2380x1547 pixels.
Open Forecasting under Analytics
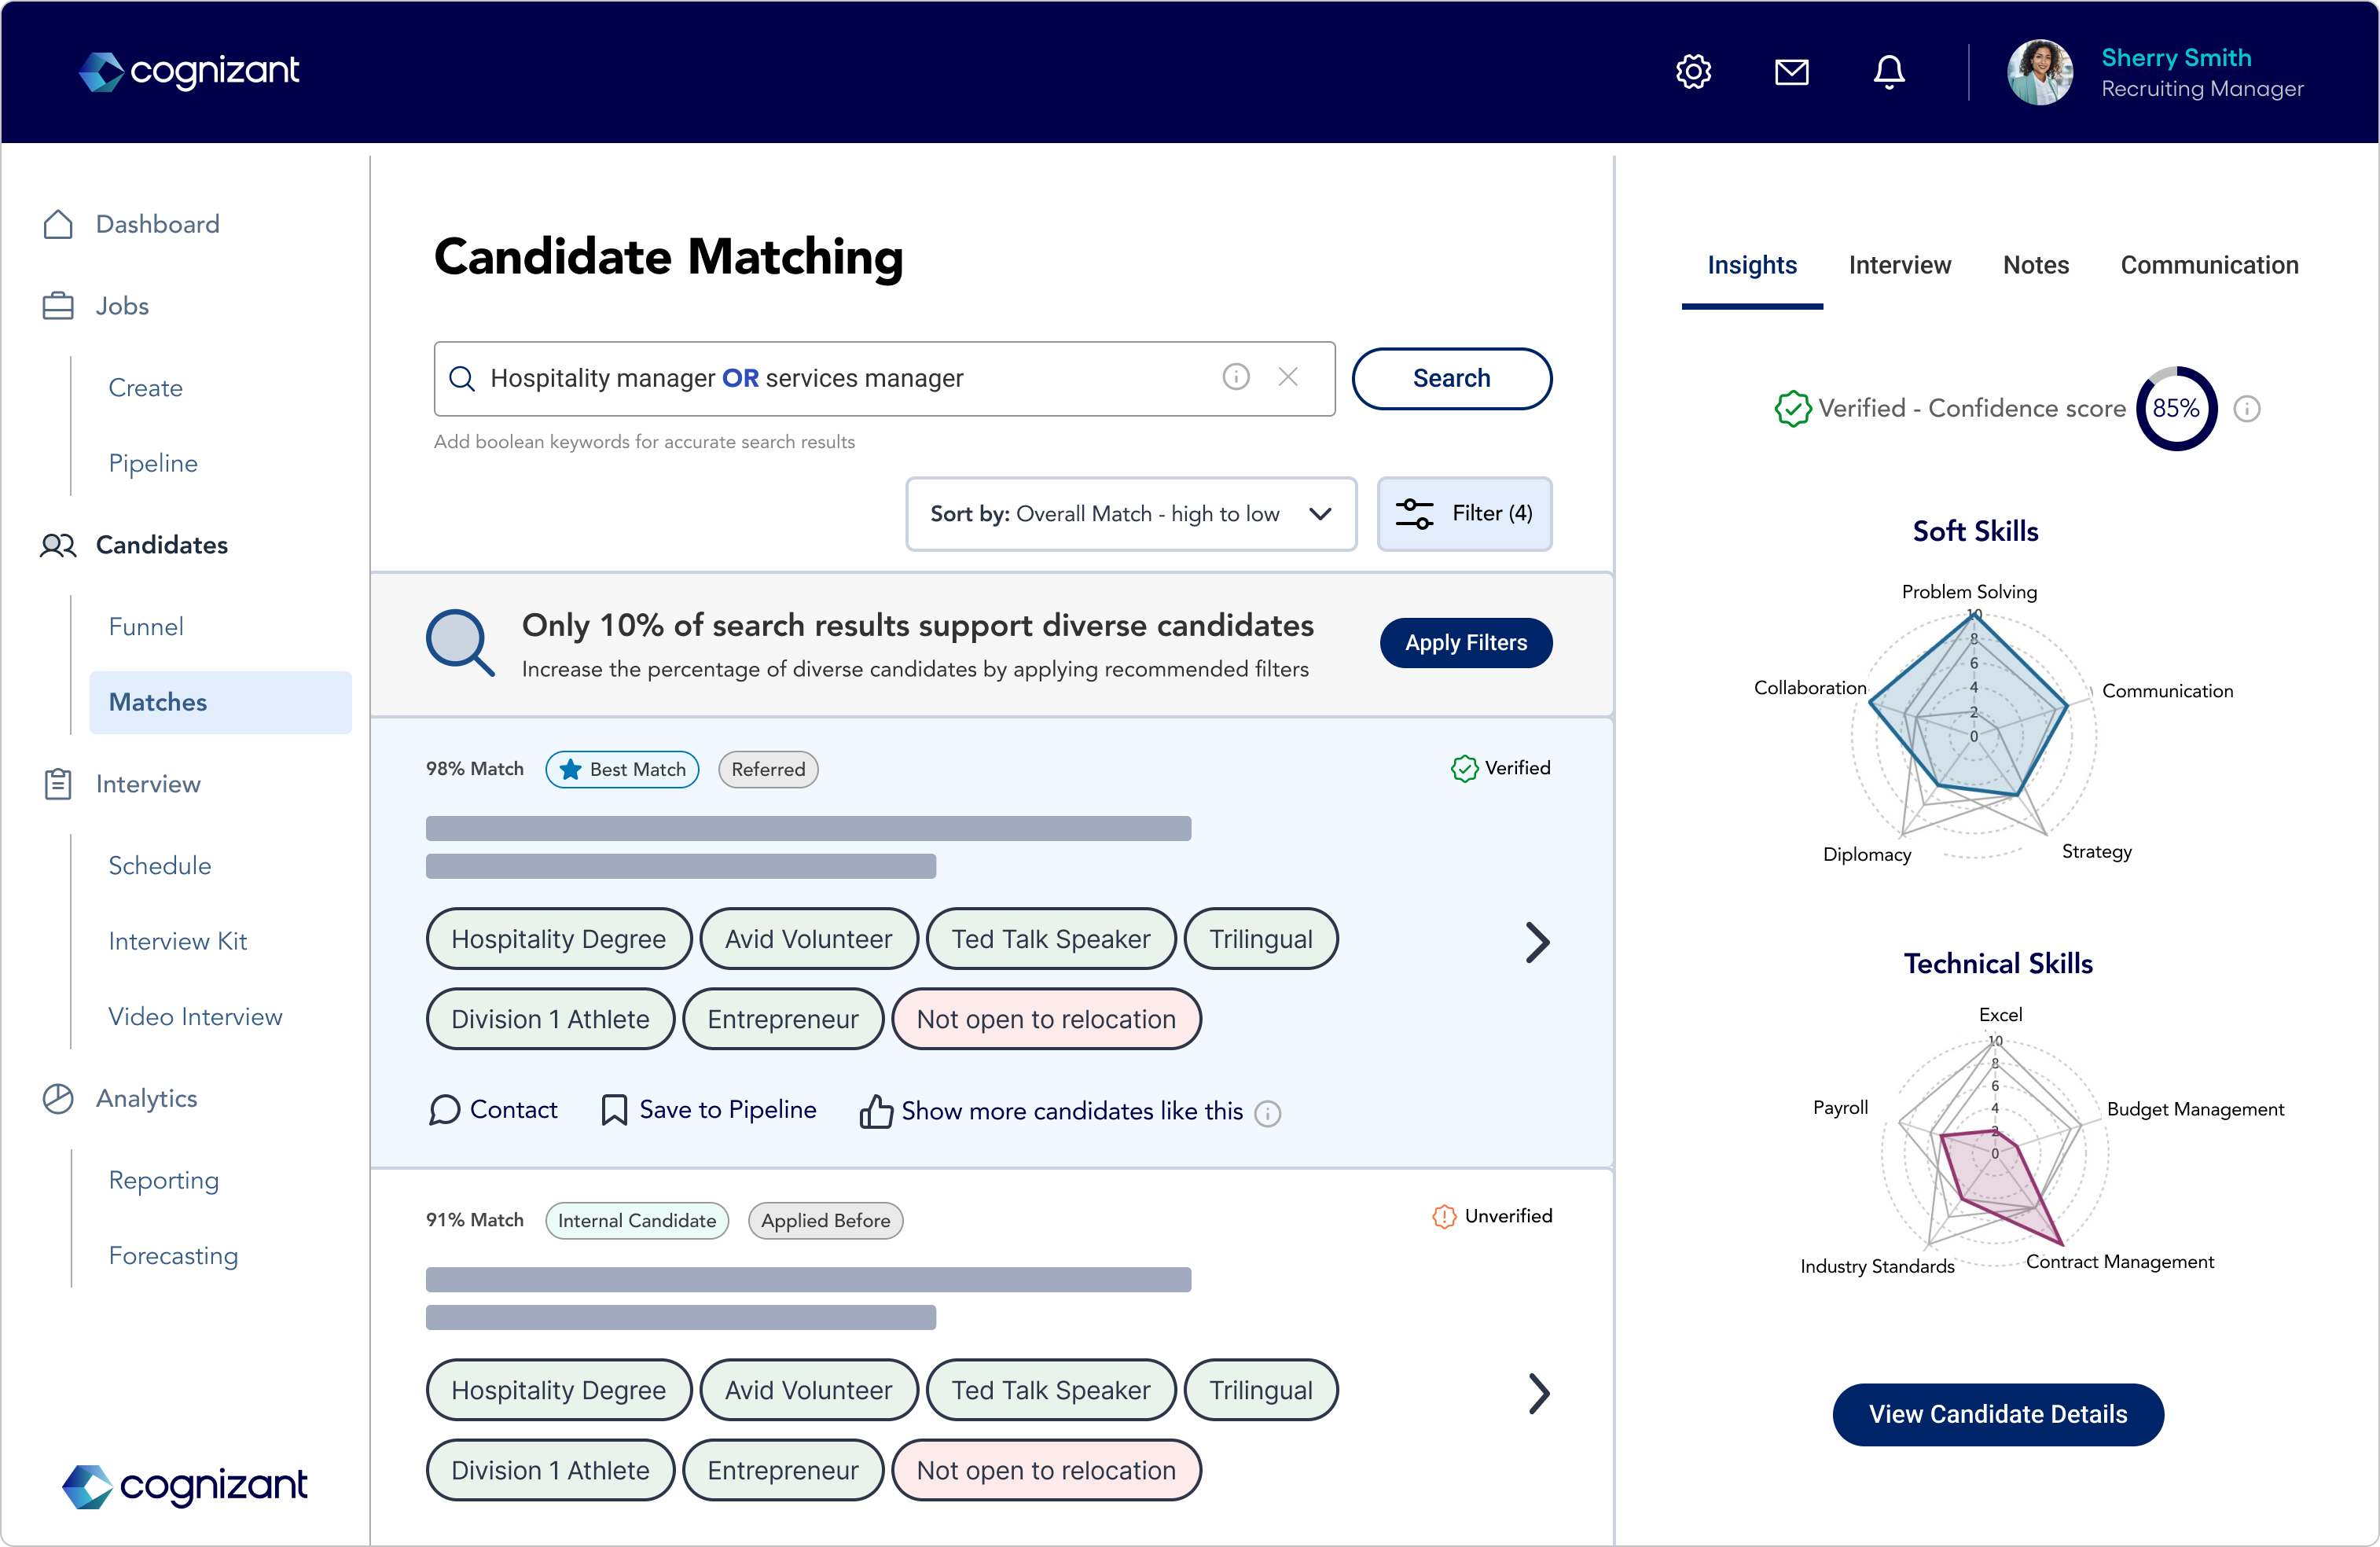(x=173, y=1256)
